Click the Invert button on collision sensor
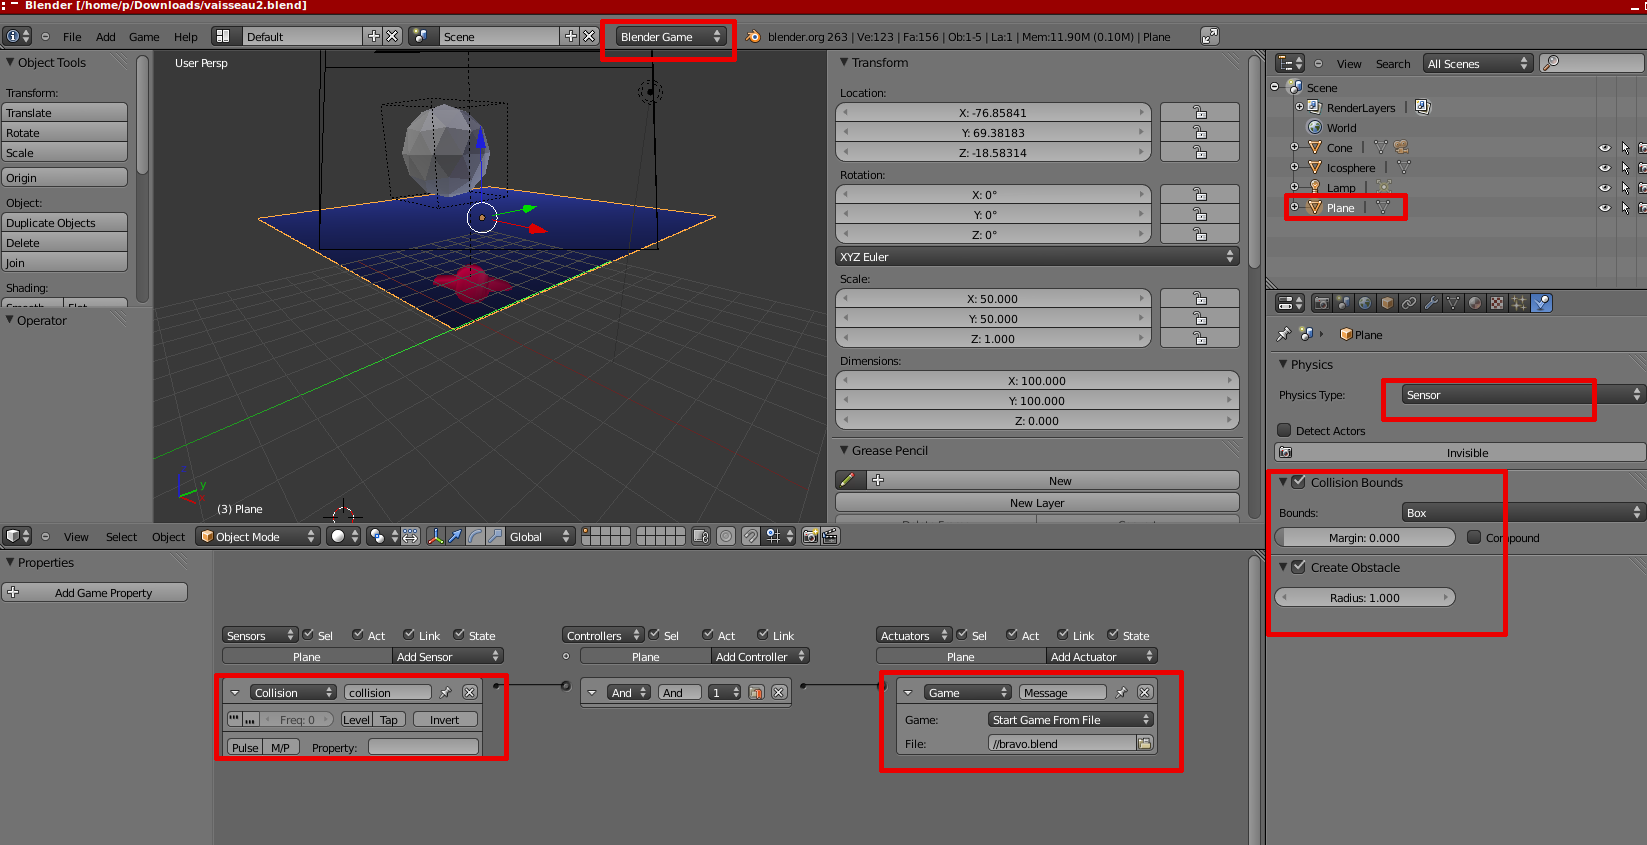 444,719
